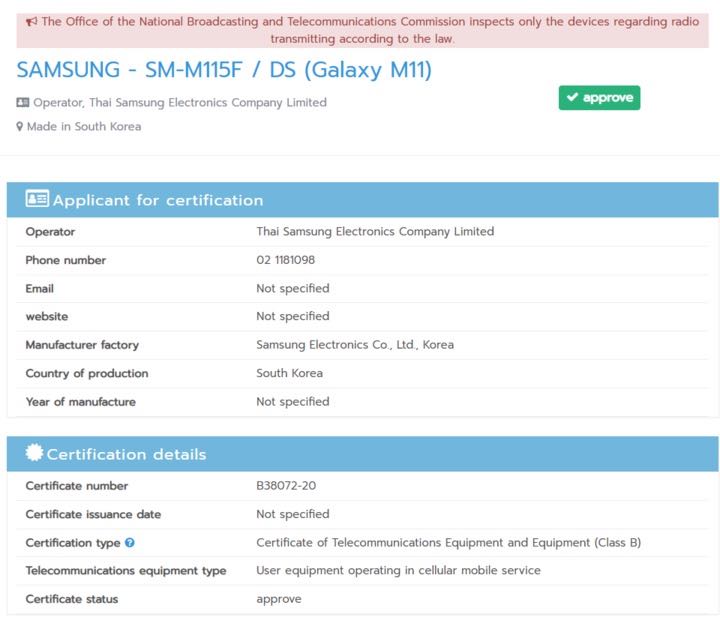Click the 'Certification type' label
This screenshot has width=720, height=629.
(x=73, y=543)
